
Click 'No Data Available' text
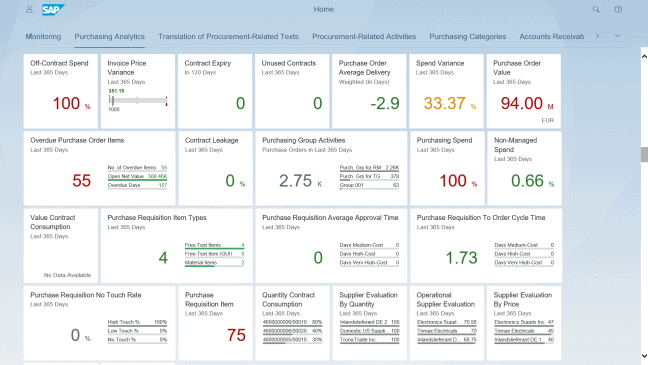[x=67, y=275]
